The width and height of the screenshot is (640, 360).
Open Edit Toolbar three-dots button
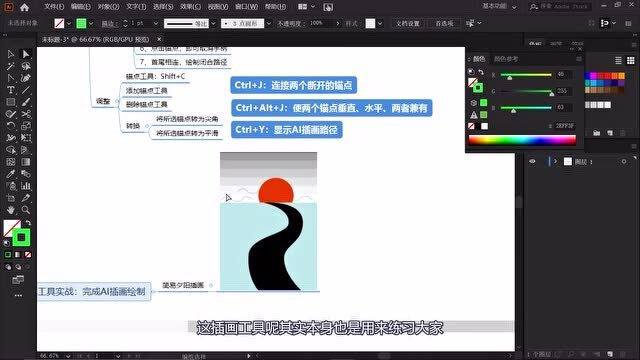[x=18, y=295]
